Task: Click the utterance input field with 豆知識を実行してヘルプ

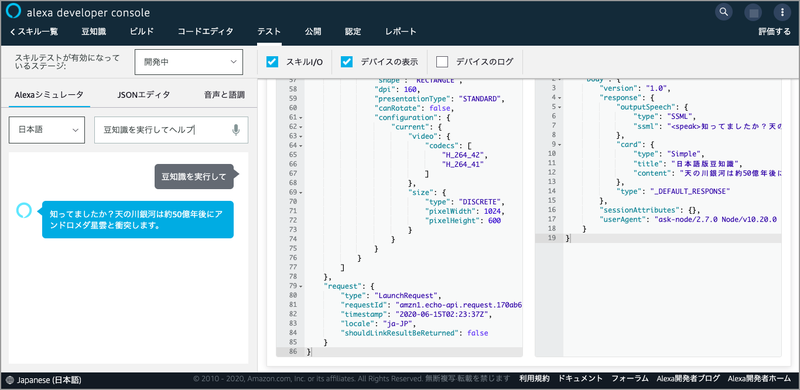Action: pyautogui.click(x=171, y=130)
